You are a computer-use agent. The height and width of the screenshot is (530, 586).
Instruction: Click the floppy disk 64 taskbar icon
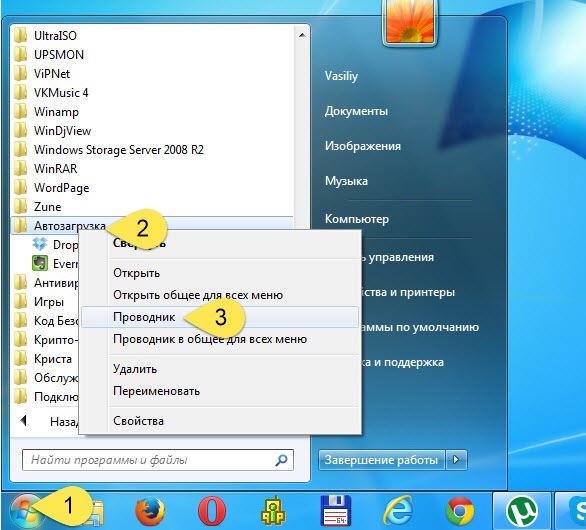[335, 510]
